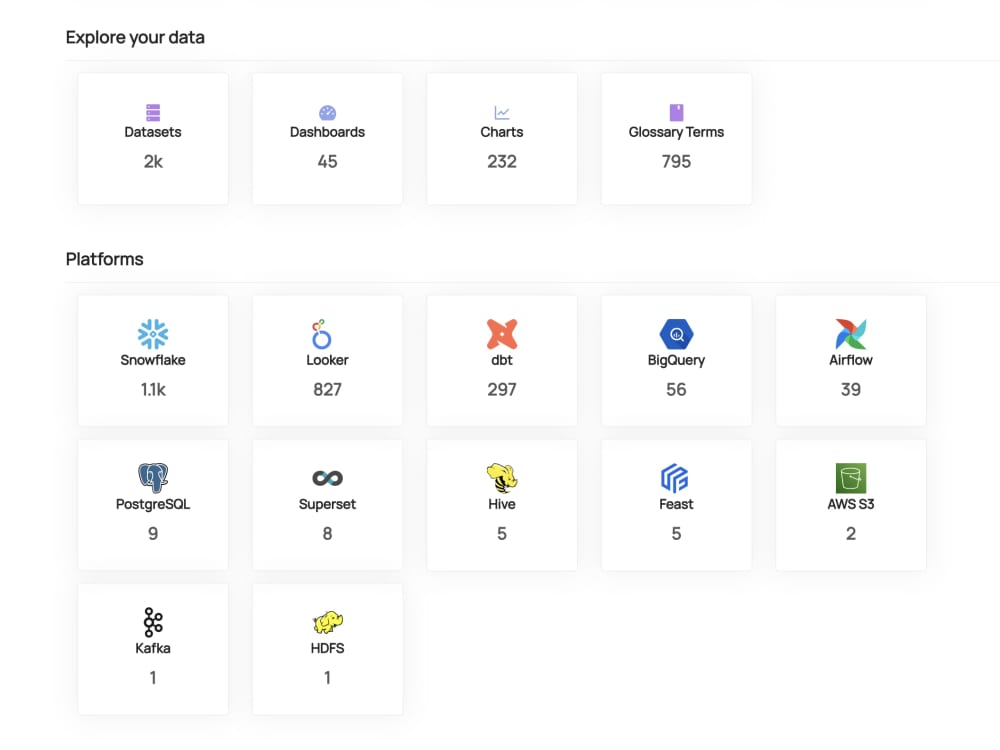The height and width of the screenshot is (750, 1000).
Task: Click the AWS S3 bucket icon
Action: click(850, 479)
